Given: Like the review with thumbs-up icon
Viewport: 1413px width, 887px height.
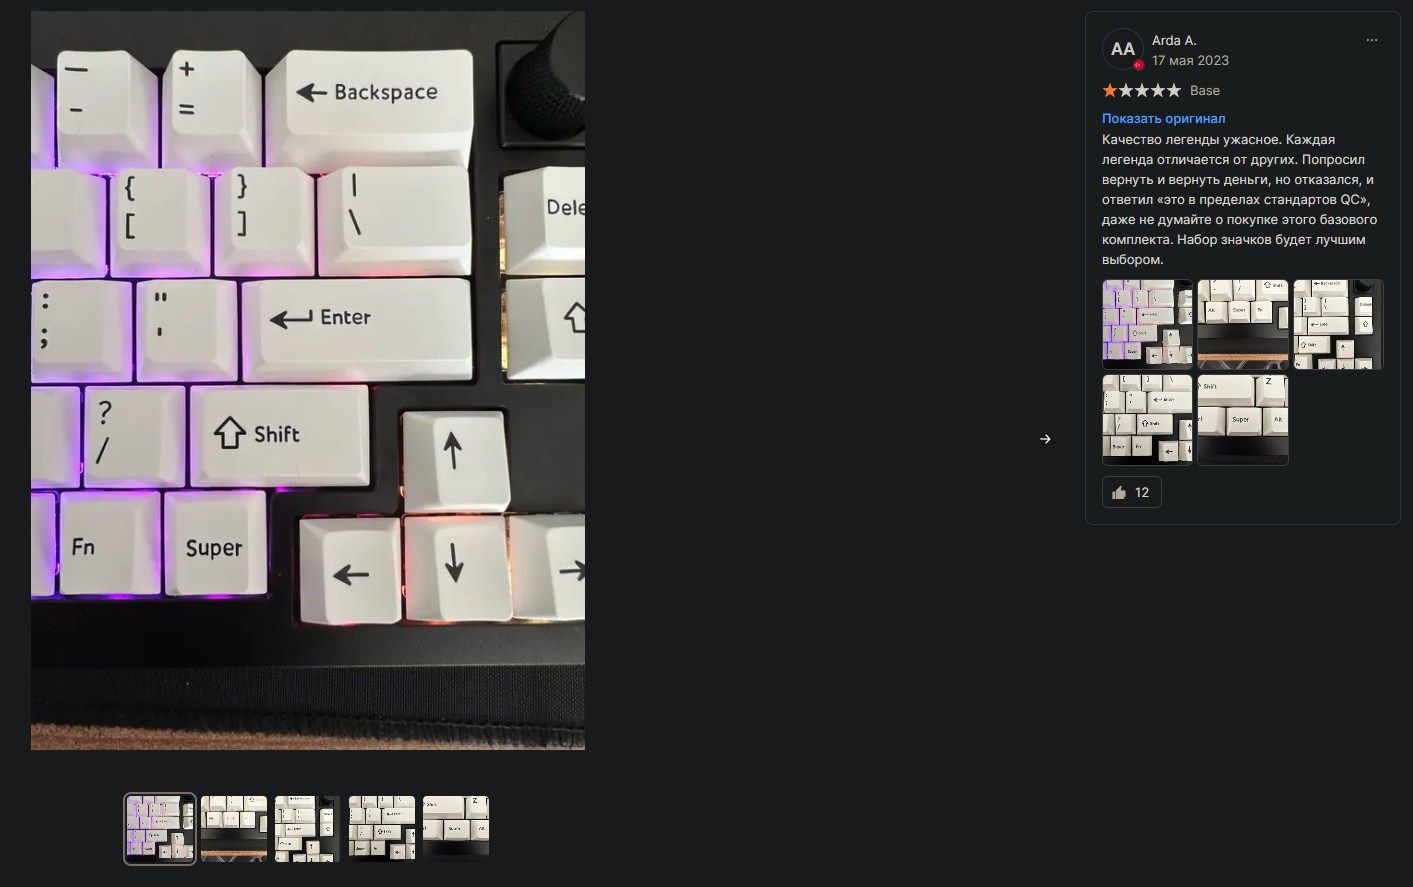Looking at the screenshot, I should pyautogui.click(x=1131, y=492).
